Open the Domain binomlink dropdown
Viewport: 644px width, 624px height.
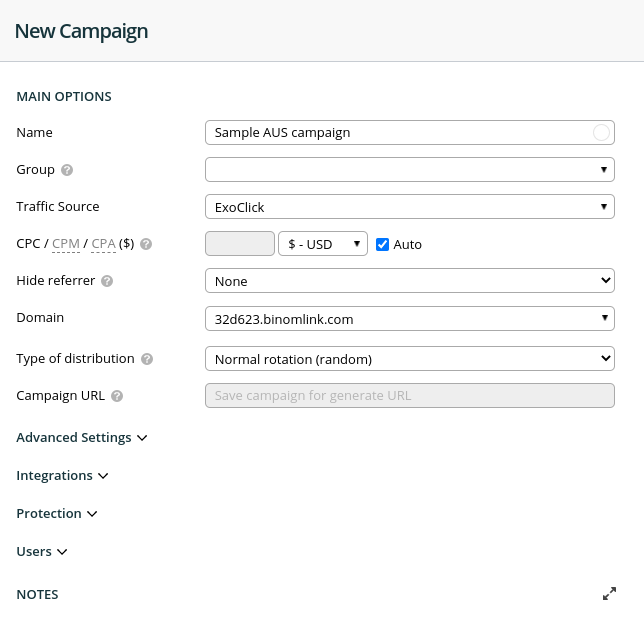tap(409, 319)
